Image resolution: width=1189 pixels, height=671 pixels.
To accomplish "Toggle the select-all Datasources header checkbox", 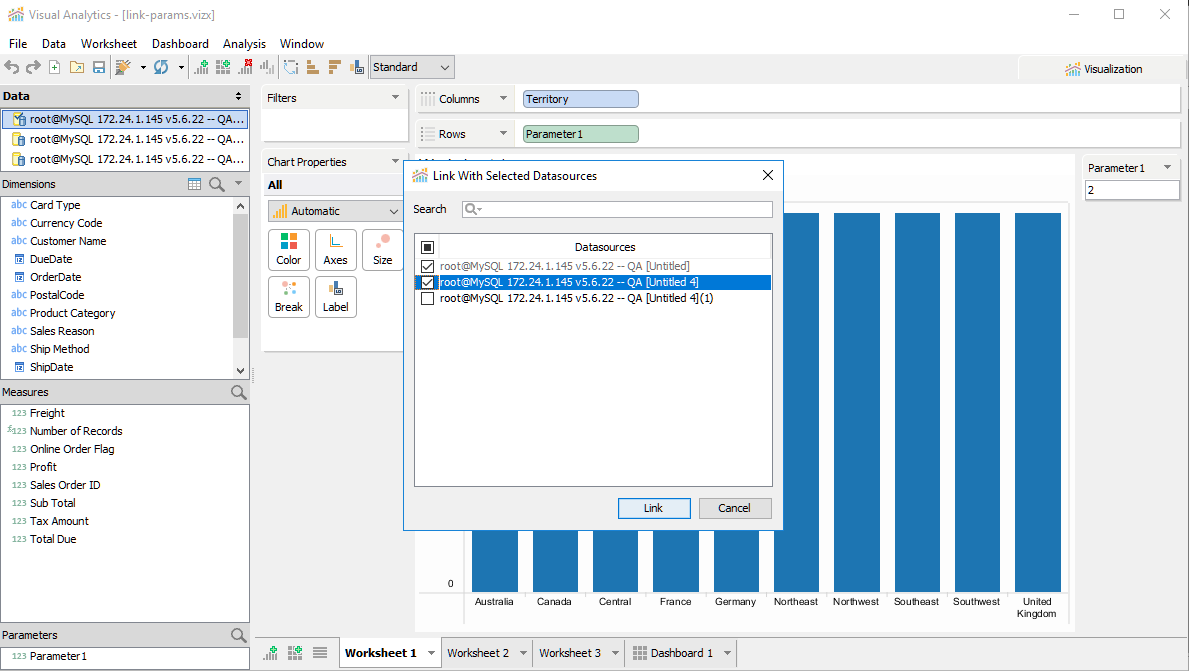I will 428,247.
